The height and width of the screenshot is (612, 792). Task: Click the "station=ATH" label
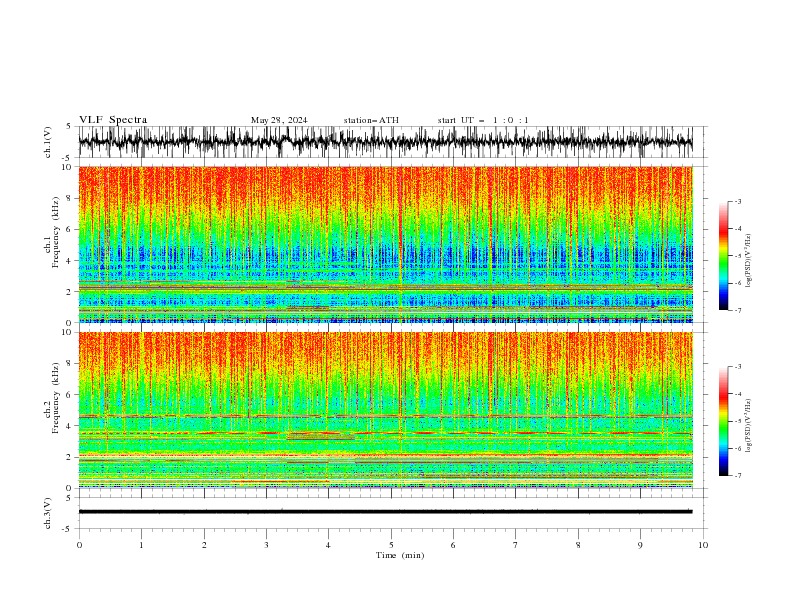(x=371, y=120)
